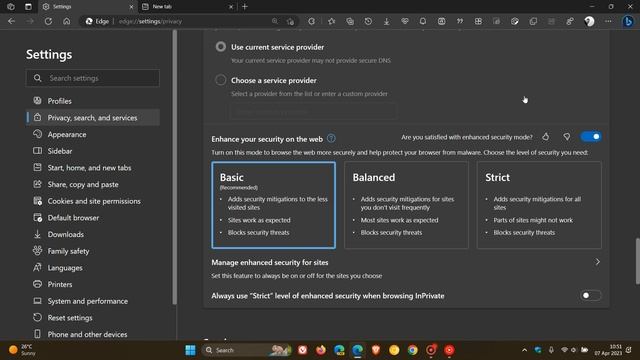Open Appearance settings section
Screen dimensions: 640x360
pyautogui.click(x=93, y=134)
